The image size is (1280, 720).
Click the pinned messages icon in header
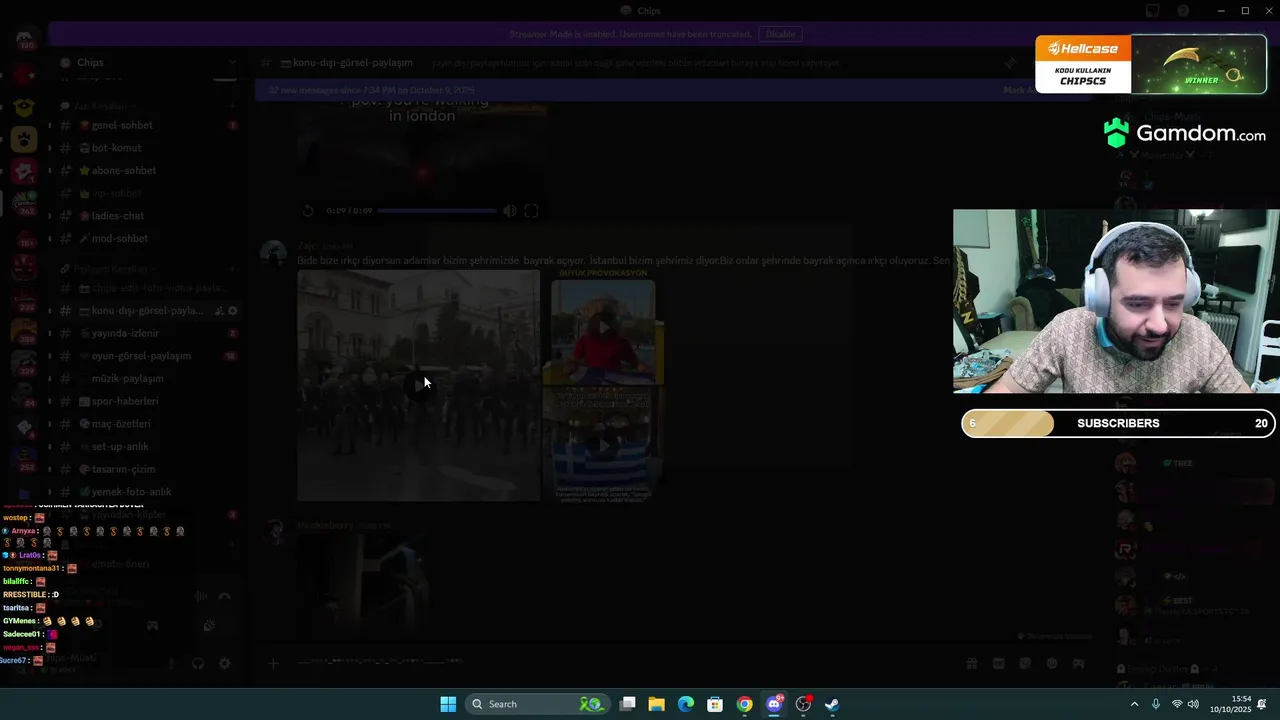pos(1010,63)
